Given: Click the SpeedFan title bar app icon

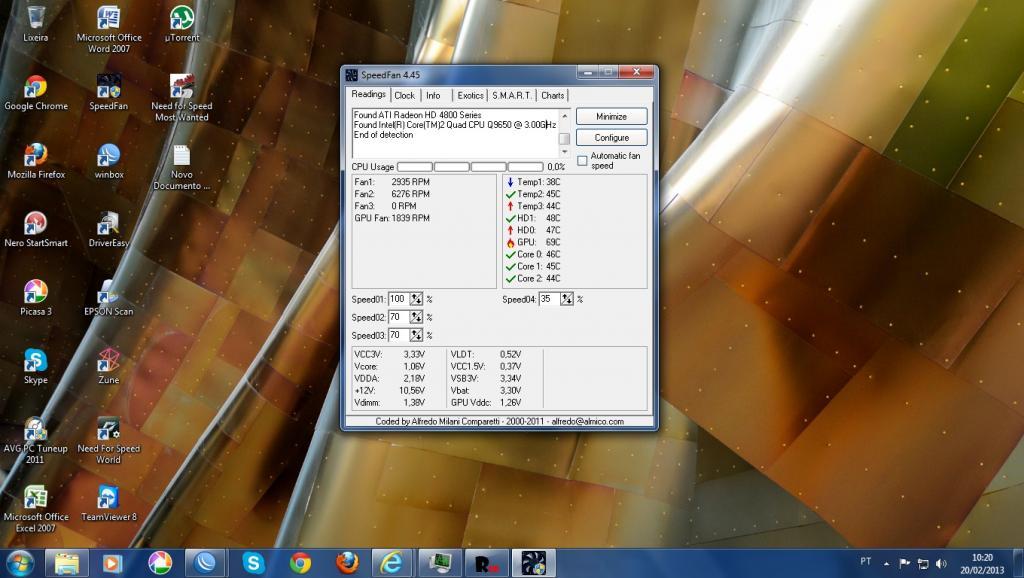Looking at the screenshot, I should coord(351,74).
